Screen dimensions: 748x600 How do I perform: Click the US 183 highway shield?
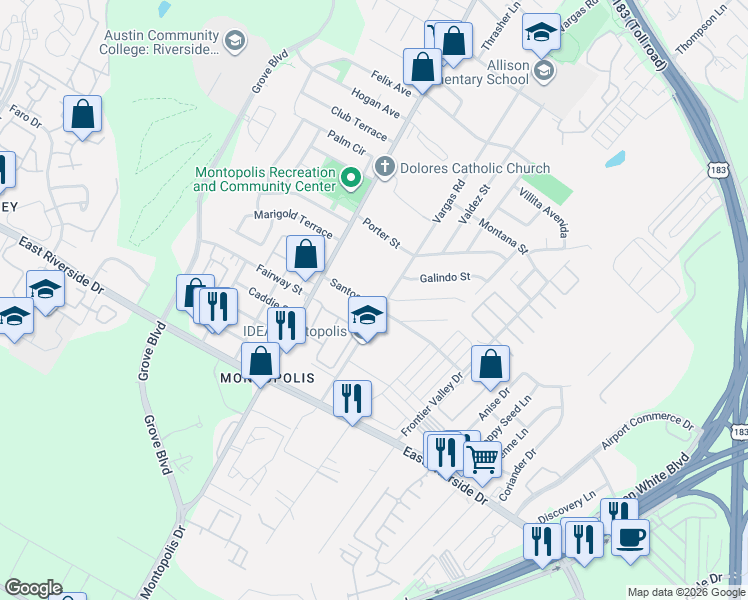pyautogui.click(x=717, y=170)
